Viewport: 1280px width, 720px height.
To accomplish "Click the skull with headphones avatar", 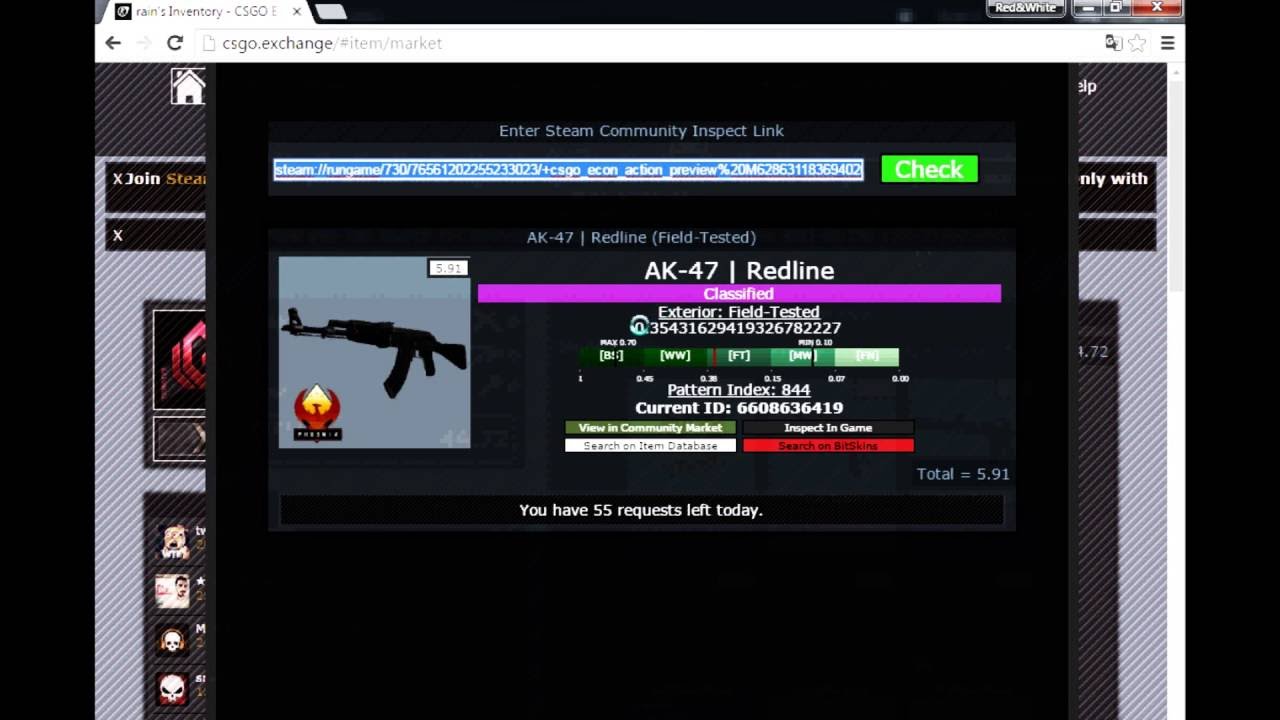I will coord(173,639).
